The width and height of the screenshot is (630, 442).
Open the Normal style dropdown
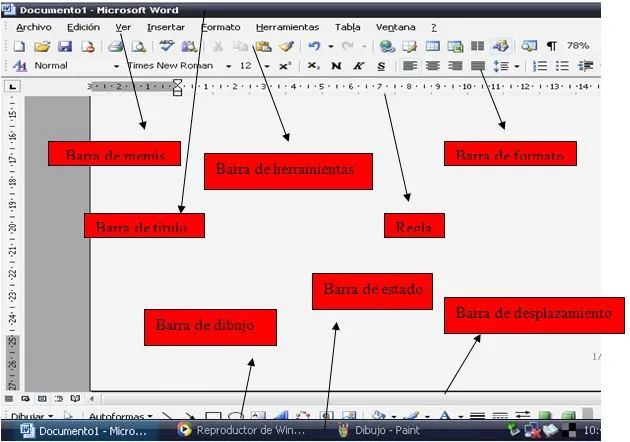coord(116,66)
